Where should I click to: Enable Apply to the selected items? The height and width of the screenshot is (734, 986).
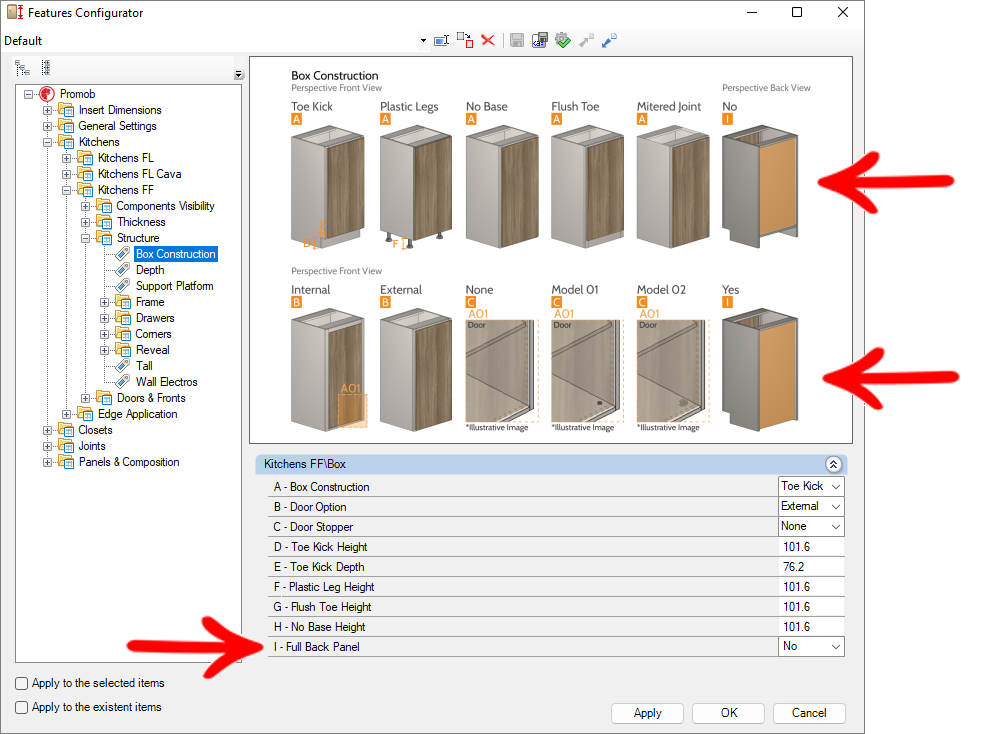[22, 683]
